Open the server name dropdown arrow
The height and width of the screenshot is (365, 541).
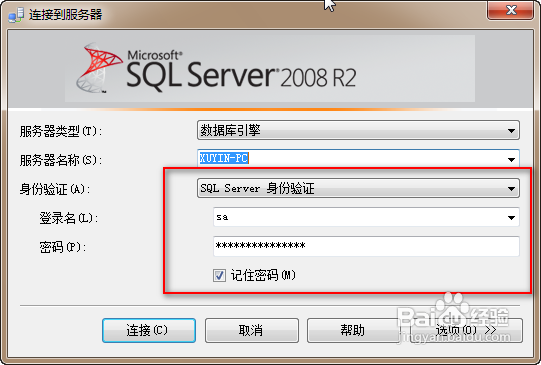point(511,159)
